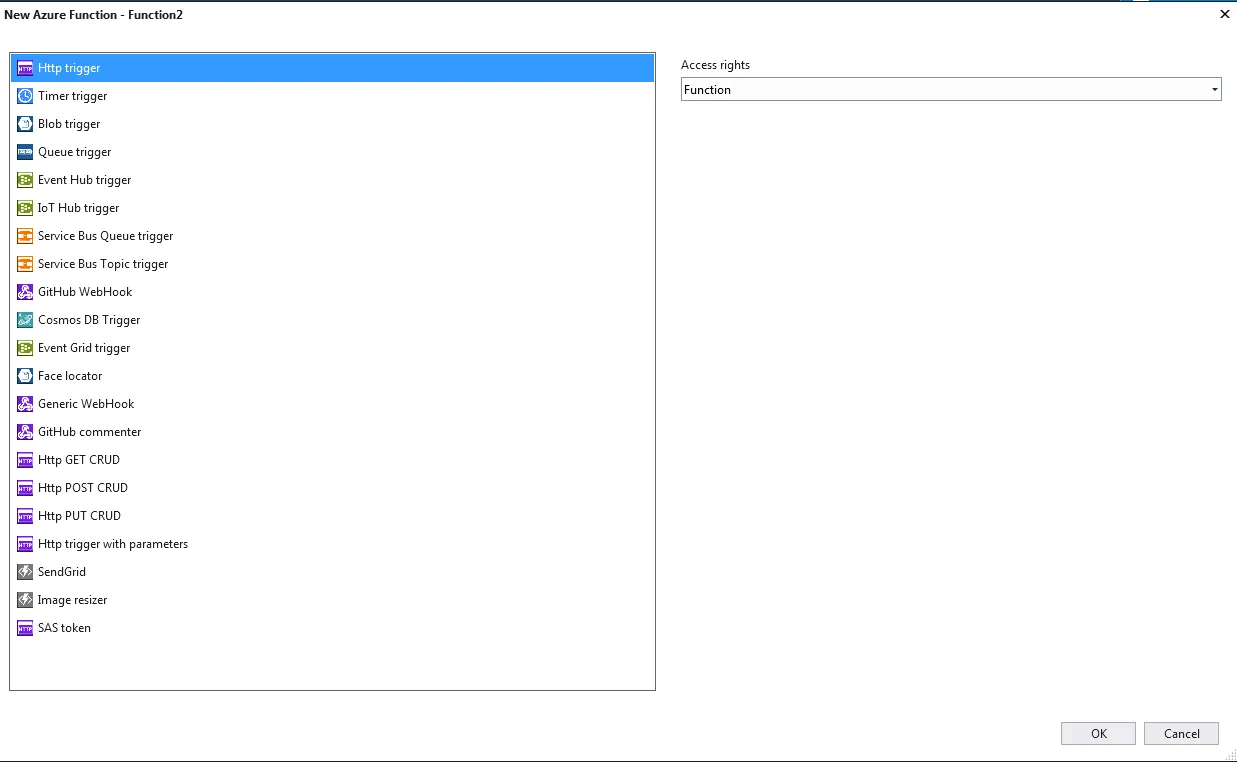Click the Service Bus Queue trigger icon
Image resolution: width=1237 pixels, height=762 pixels.
point(25,236)
